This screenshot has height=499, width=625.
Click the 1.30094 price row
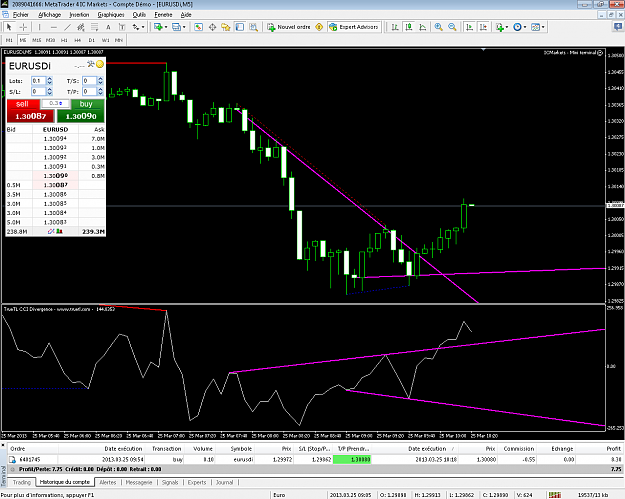(x=55, y=139)
